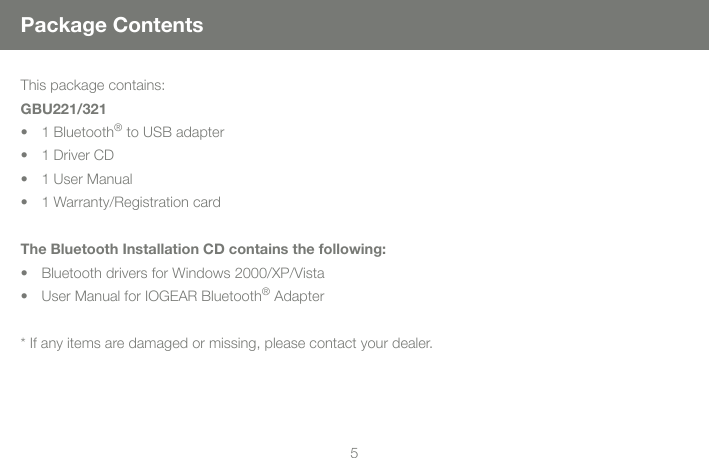Click the bullet before "1 User Manual"
This screenshot has width=709, height=458.
[x=24, y=180]
